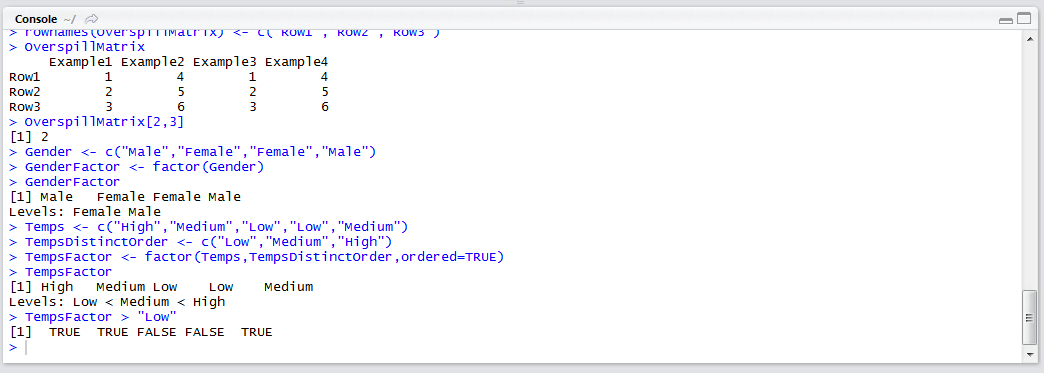Click "Levels: Low < Medium < High" line

tap(117, 302)
